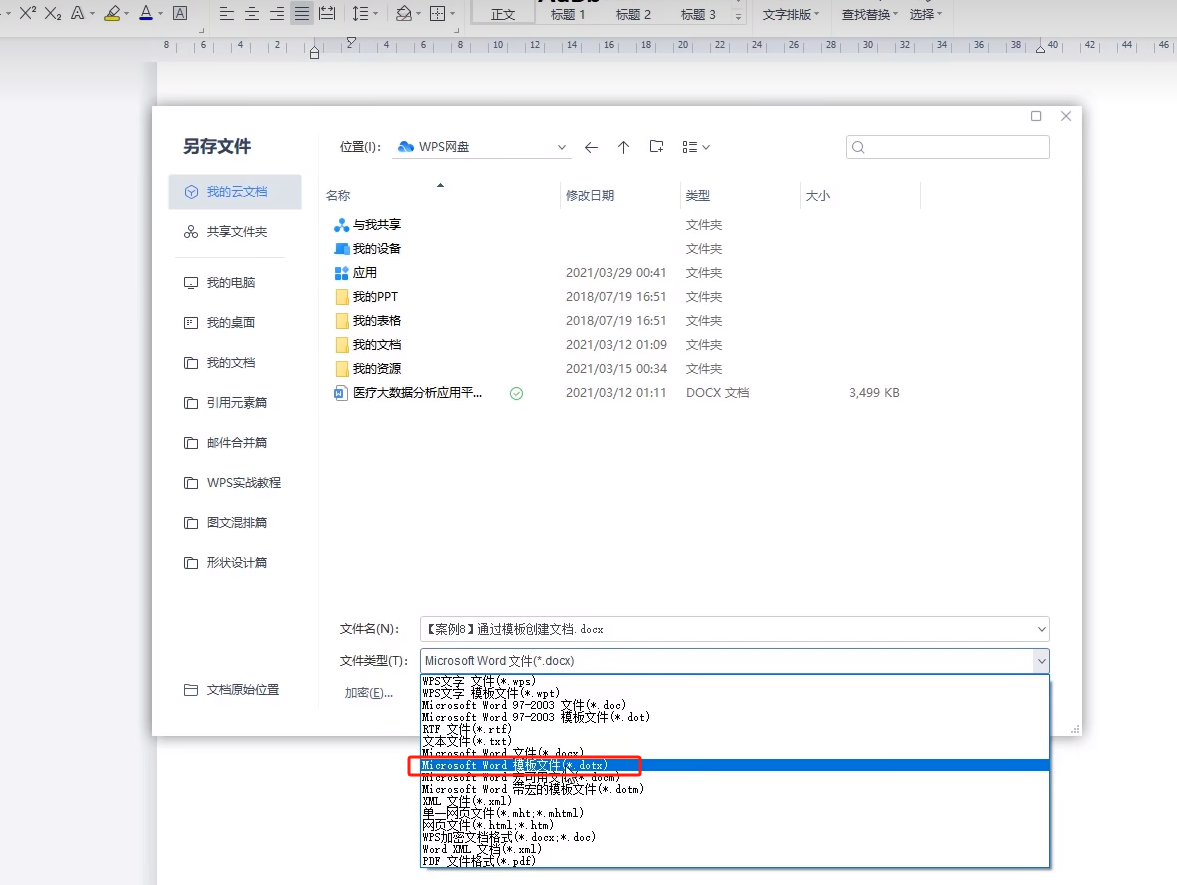This screenshot has height=885, width=1177.
Task: Select the 与我共享 folder
Action: 368,225
